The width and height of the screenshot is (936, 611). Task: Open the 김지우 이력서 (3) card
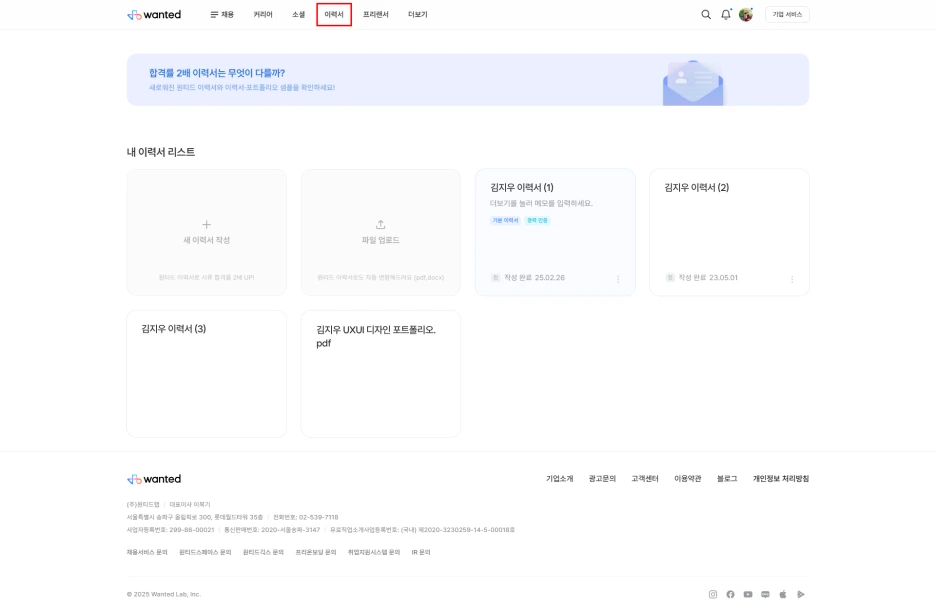(x=207, y=374)
